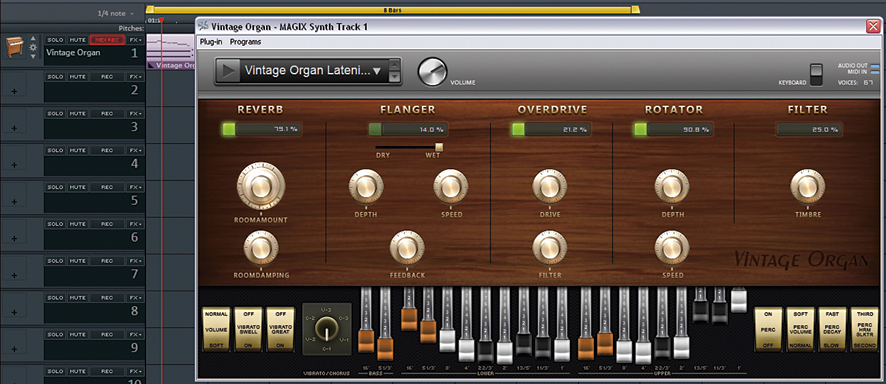Add an instrument to track 5 with plus icon
This screenshot has width=886, height=384.
click(14, 201)
